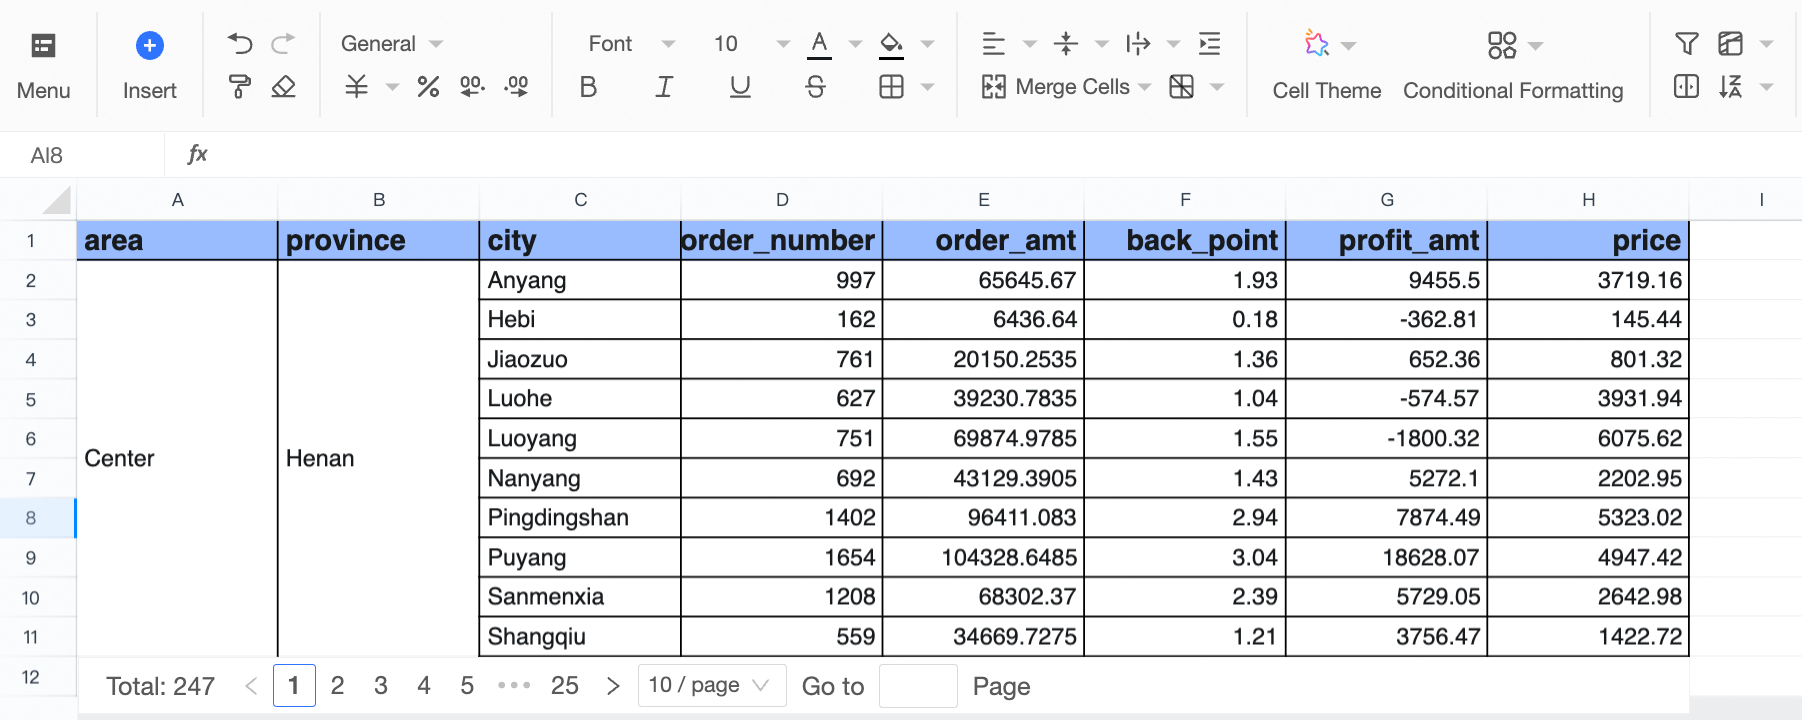Clear formatting with the eraser icon

(x=283, y=87)
